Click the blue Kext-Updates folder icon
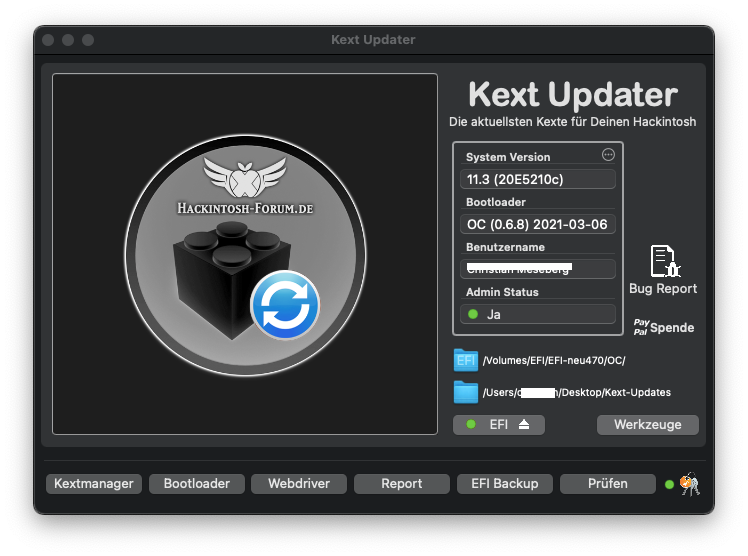The image size is (748, 556). point(466,392)
